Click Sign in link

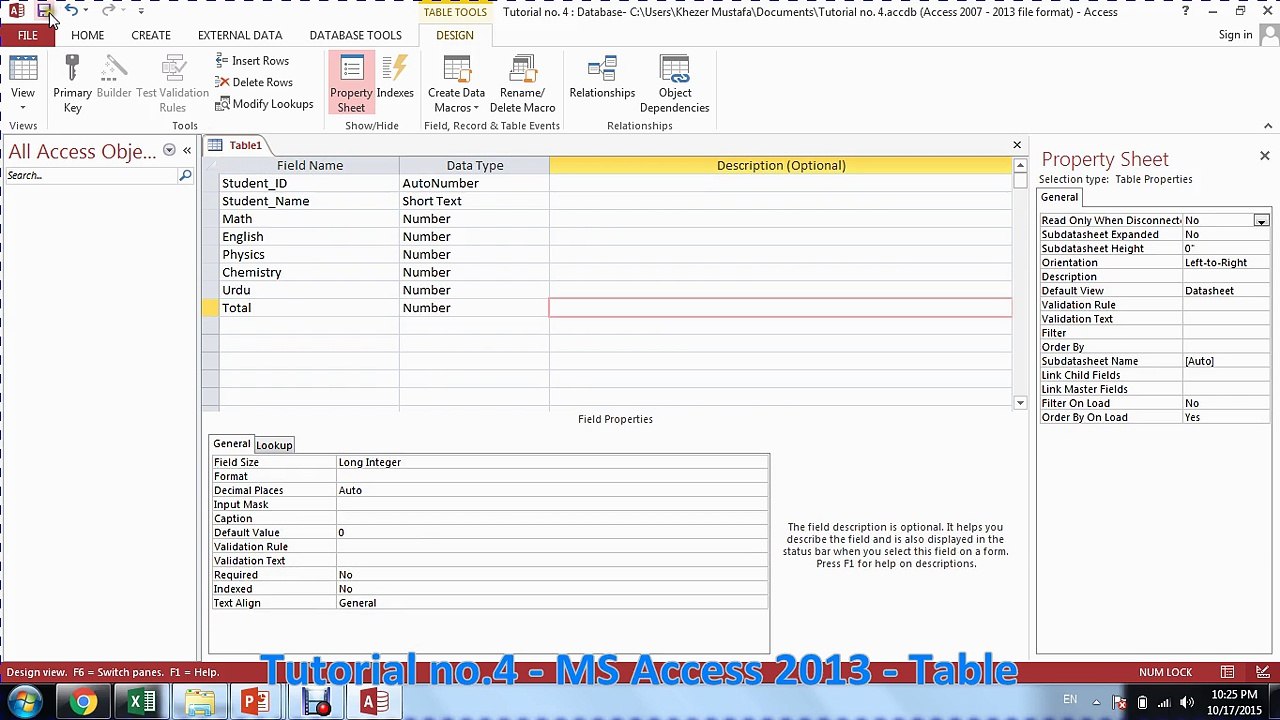(x=1235, y=35)
